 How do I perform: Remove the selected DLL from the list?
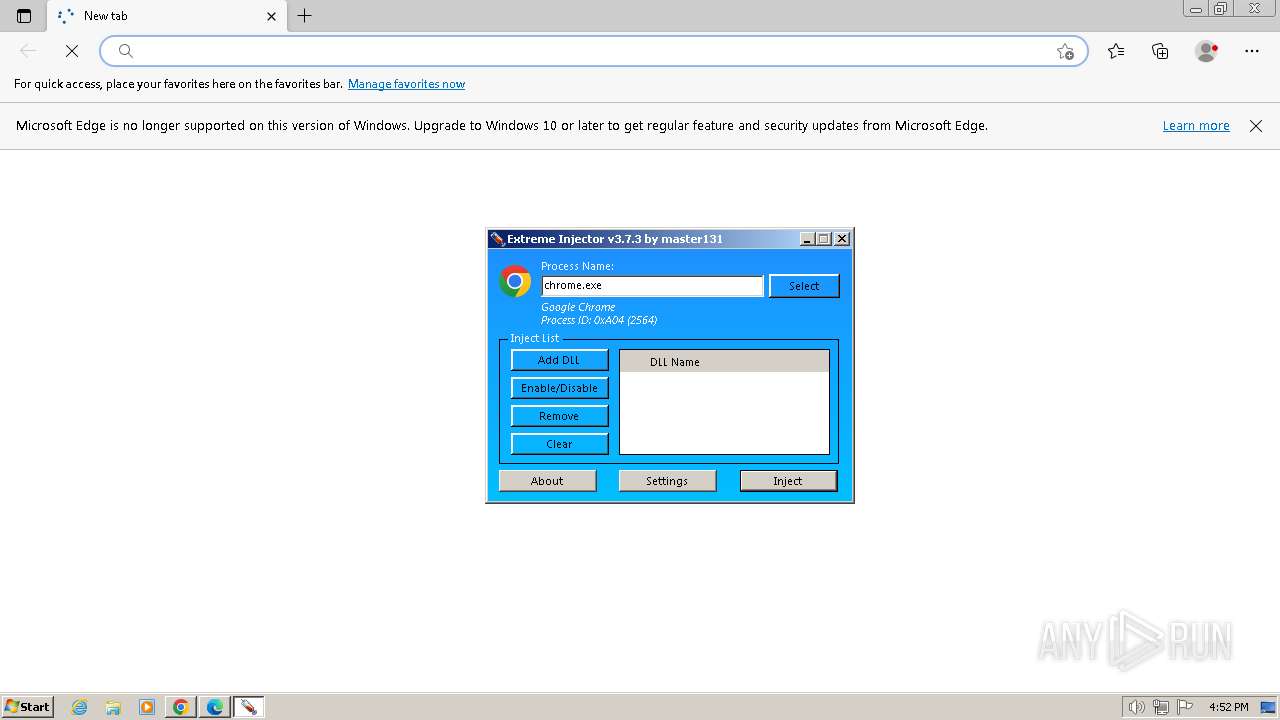tap(559, 416)
